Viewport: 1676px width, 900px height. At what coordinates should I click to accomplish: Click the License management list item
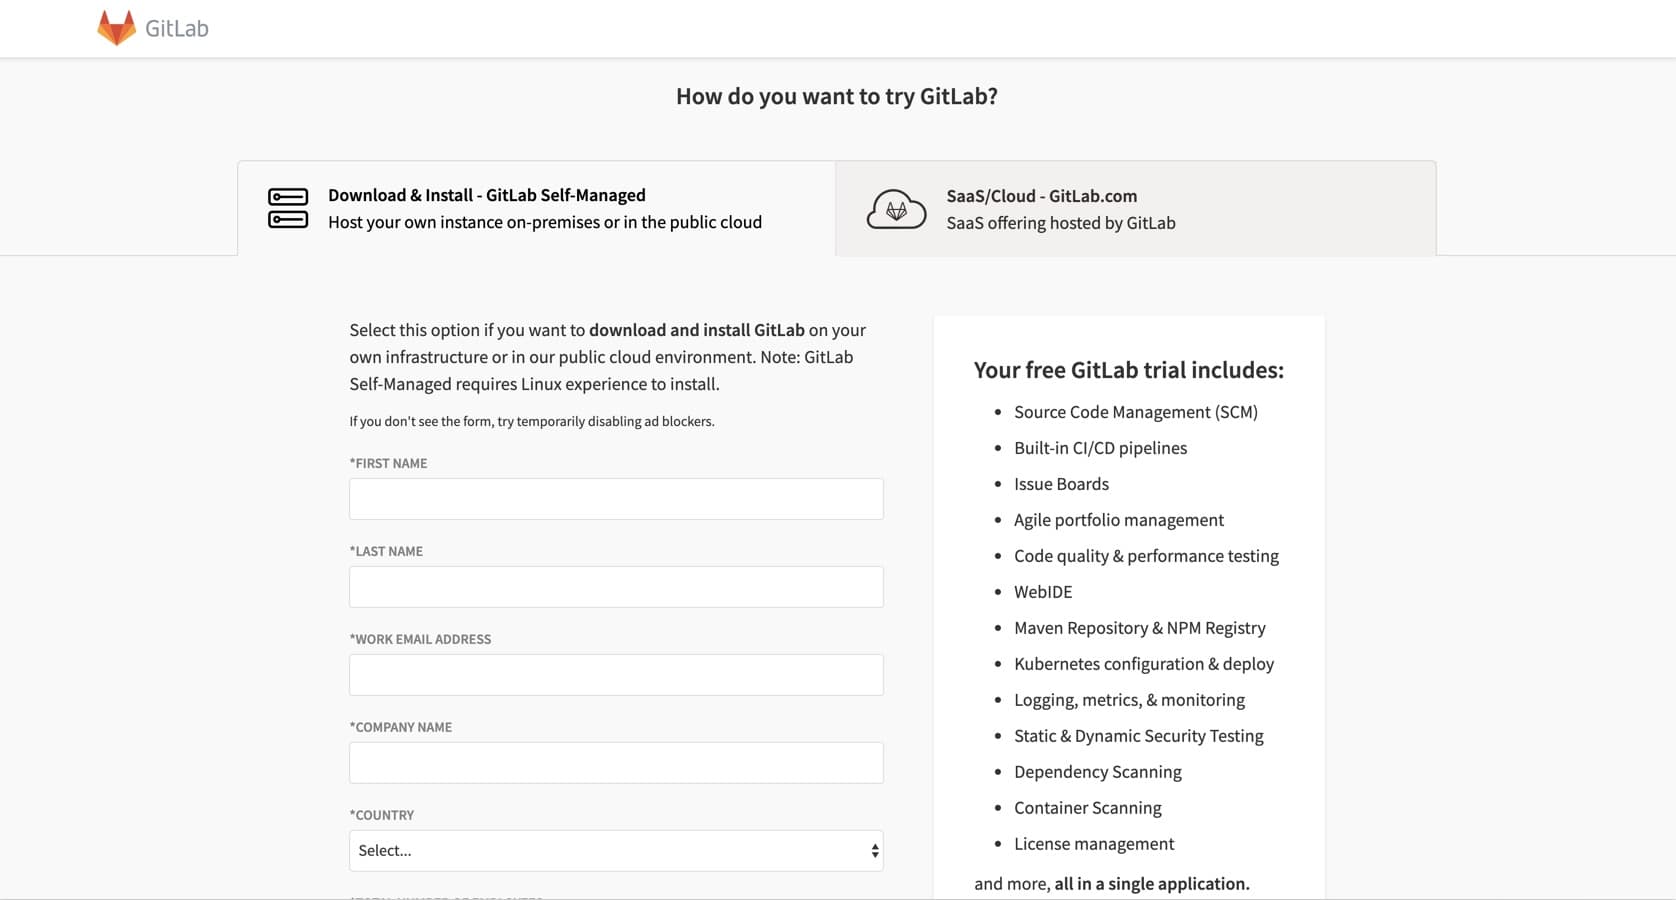(1094, 844)
